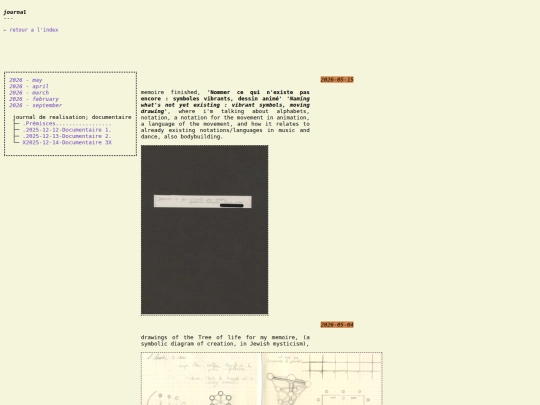Viewport: 540px width, 405px height.
Task: Click 'drawings of the Tree of life' paragraph
Action: (225, 340)
